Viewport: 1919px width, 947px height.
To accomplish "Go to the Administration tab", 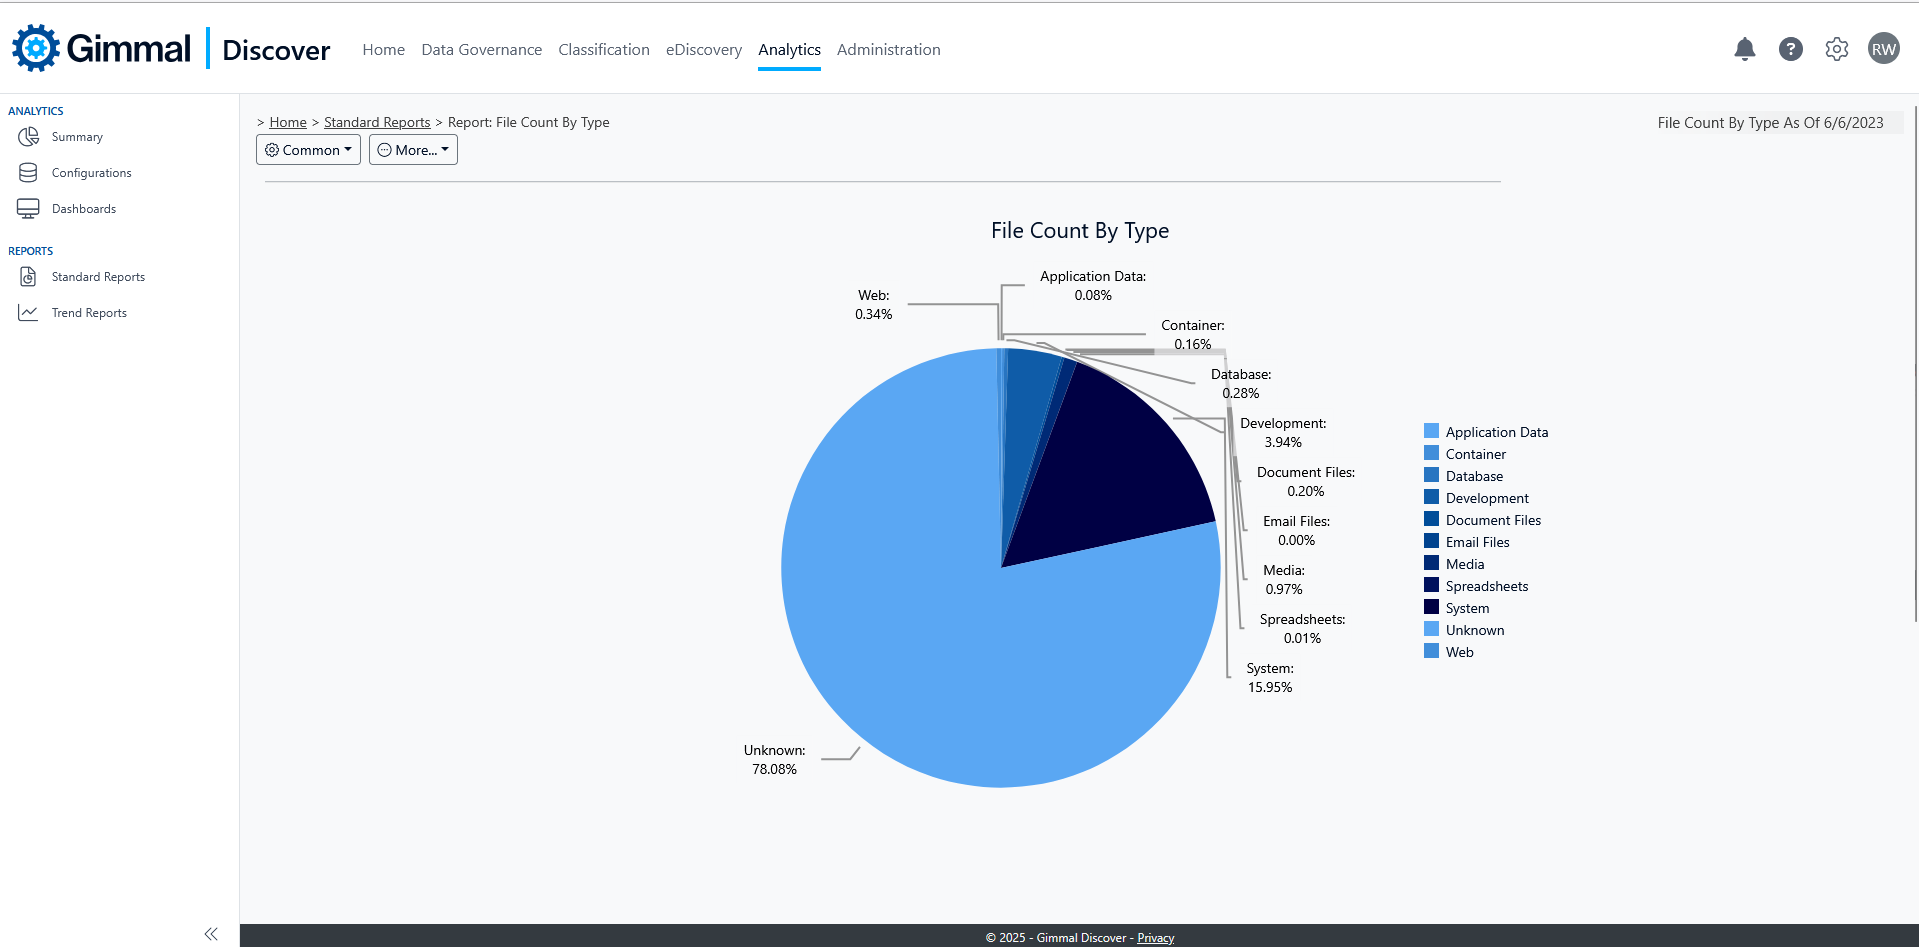I will [x=888, y=50].
